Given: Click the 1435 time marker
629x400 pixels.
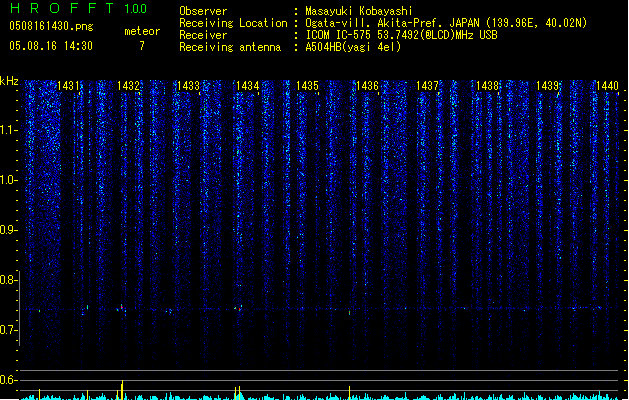Looking at the screenshot, I should [x=307, y=86].
